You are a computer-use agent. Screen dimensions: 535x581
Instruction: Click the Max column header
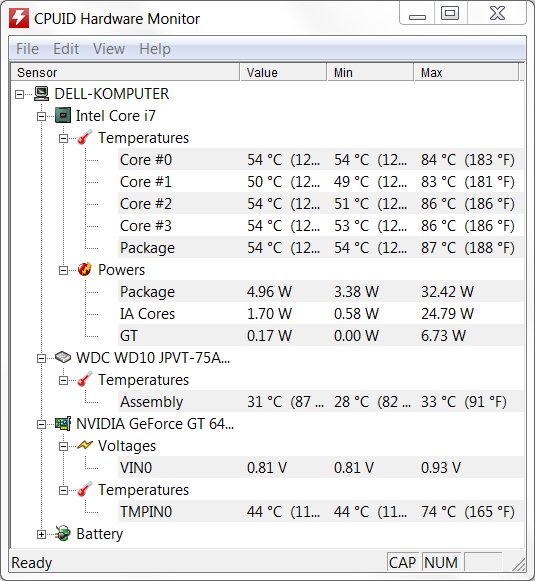pyautogui.click(x=466, y=72)
